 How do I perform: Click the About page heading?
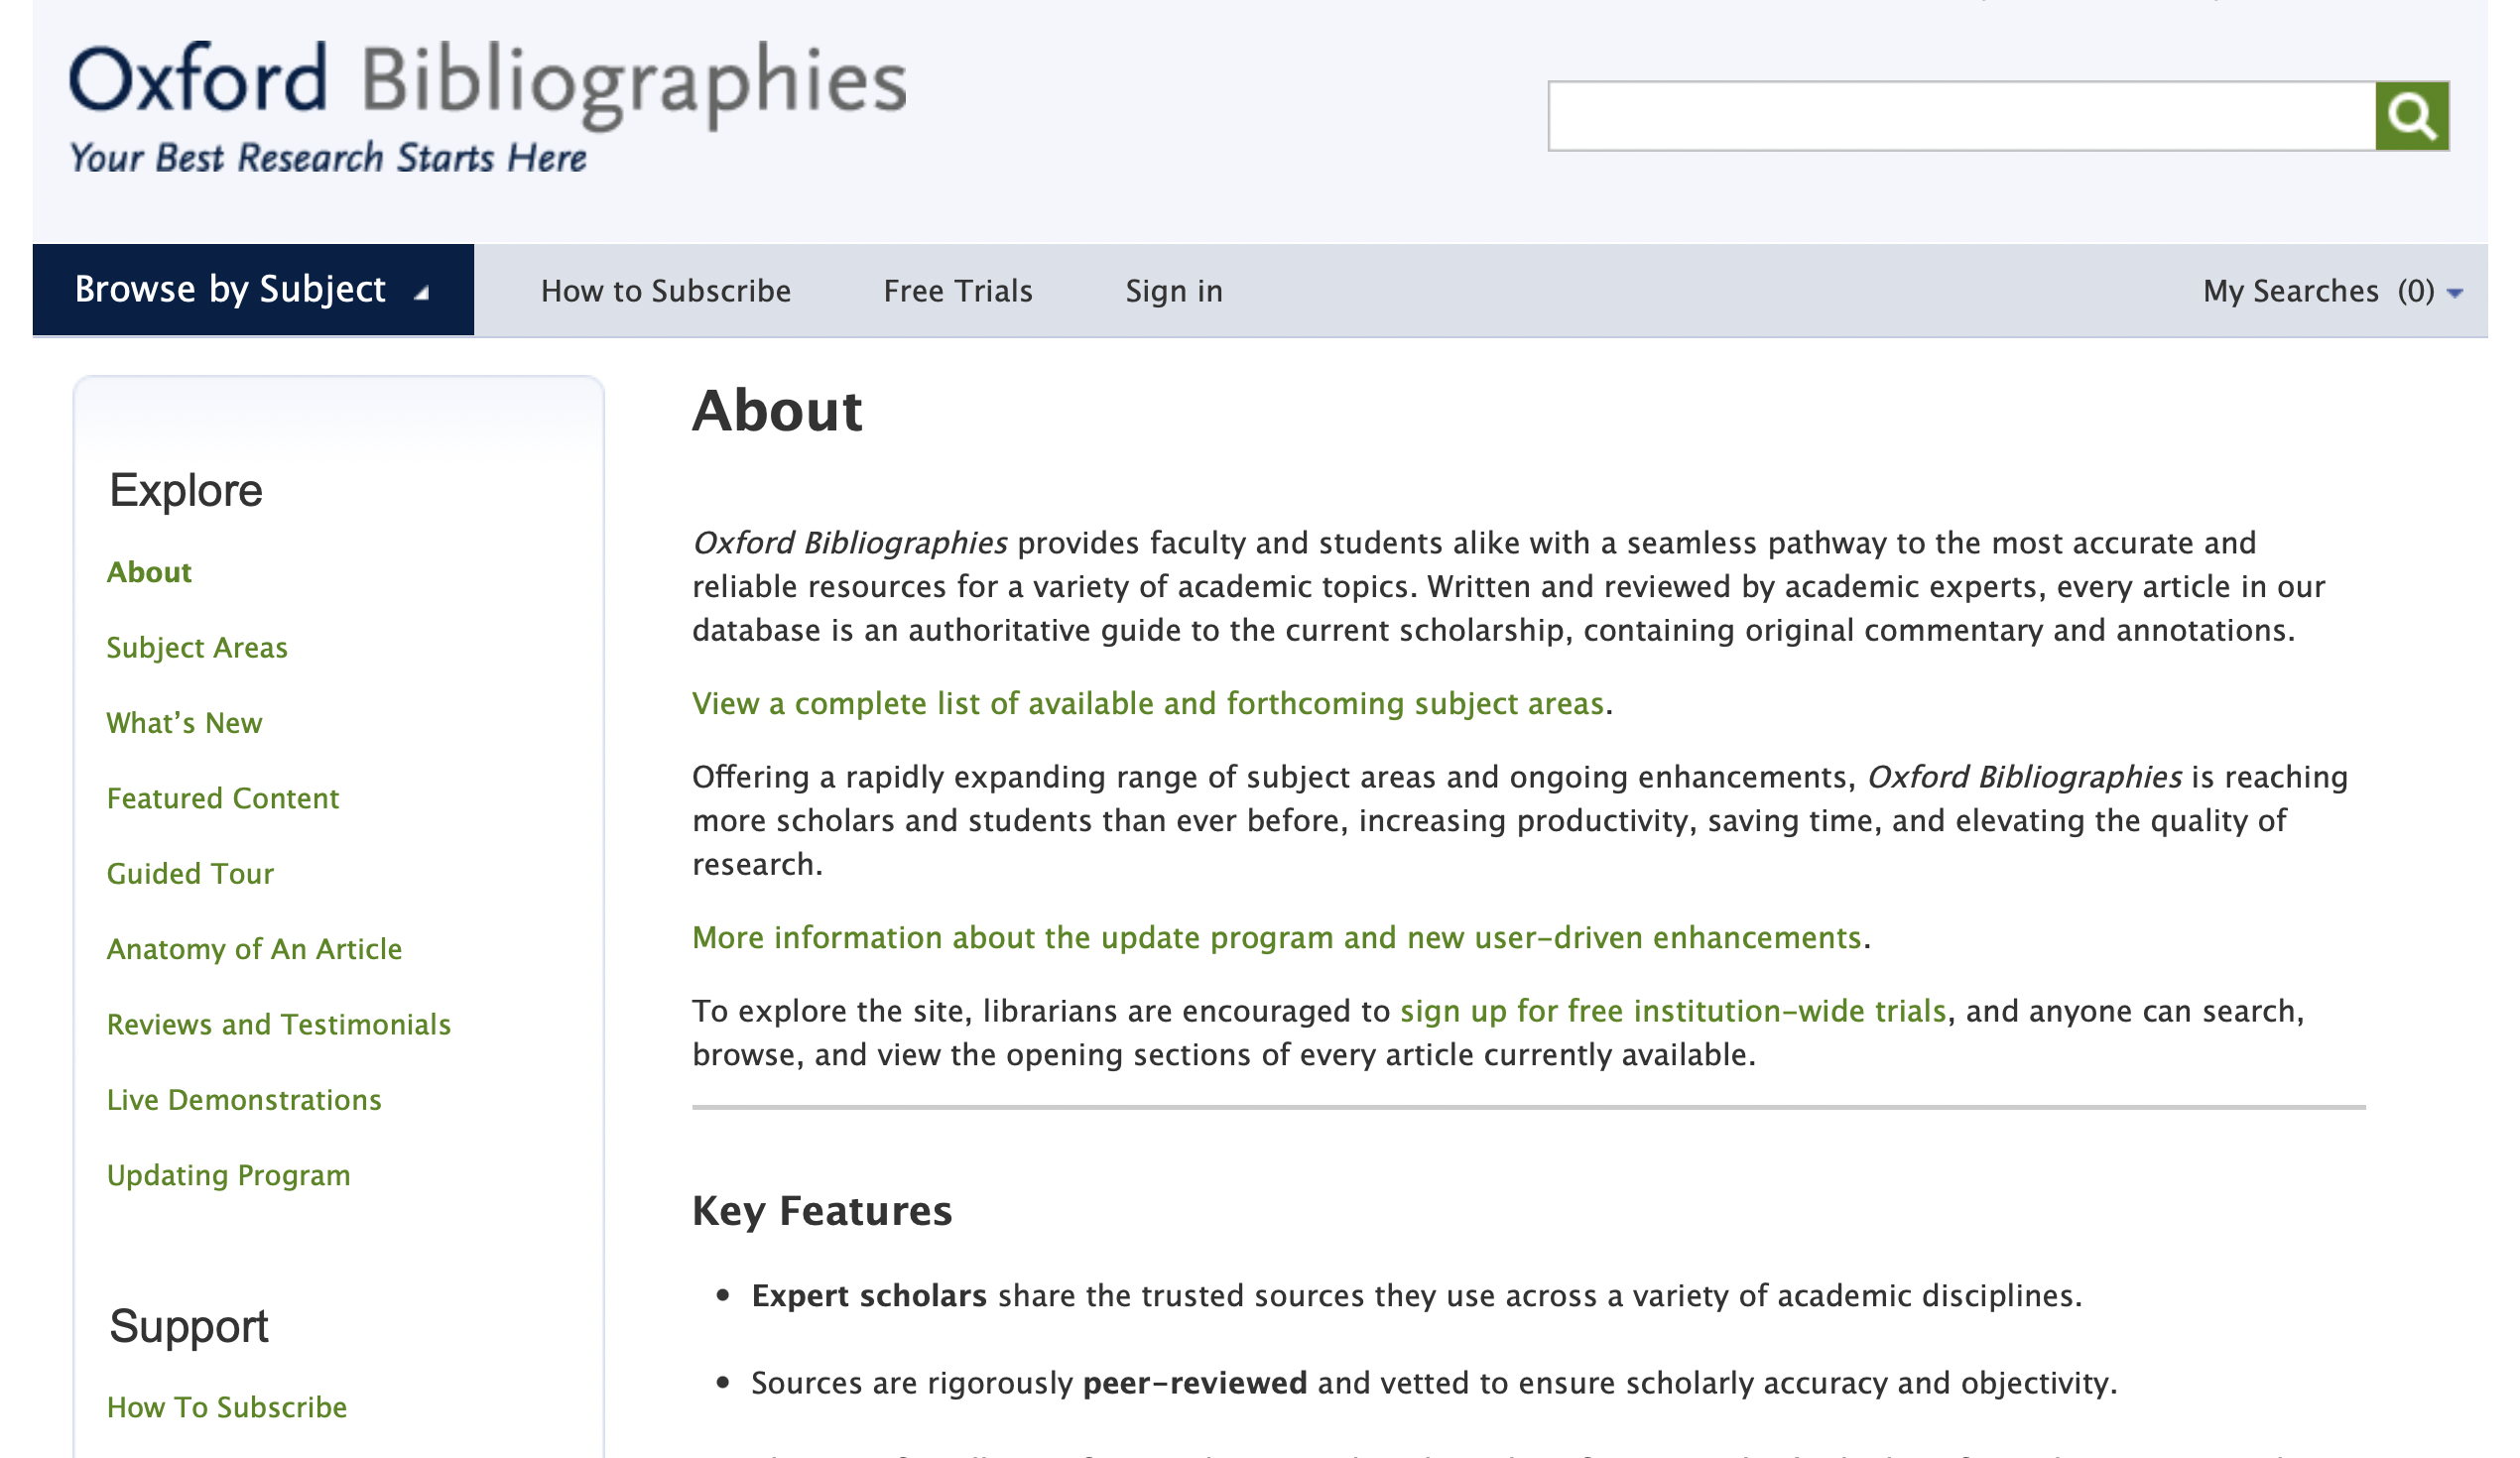[x=777, y=411]
